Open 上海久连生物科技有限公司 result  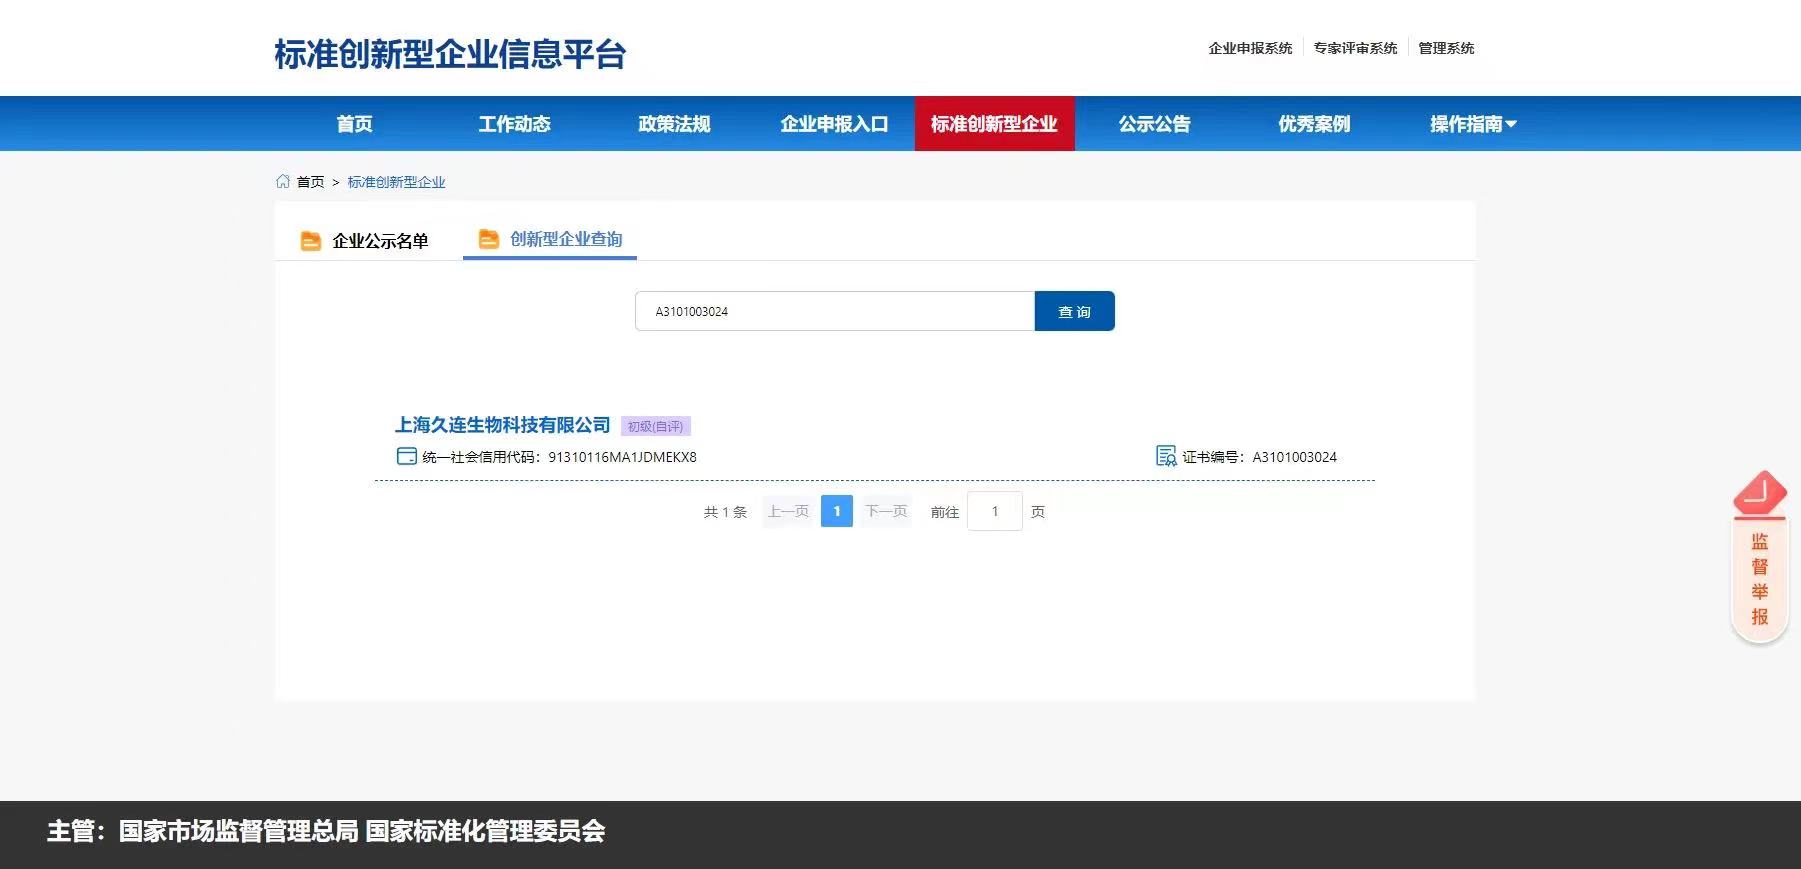click(502, 425)
